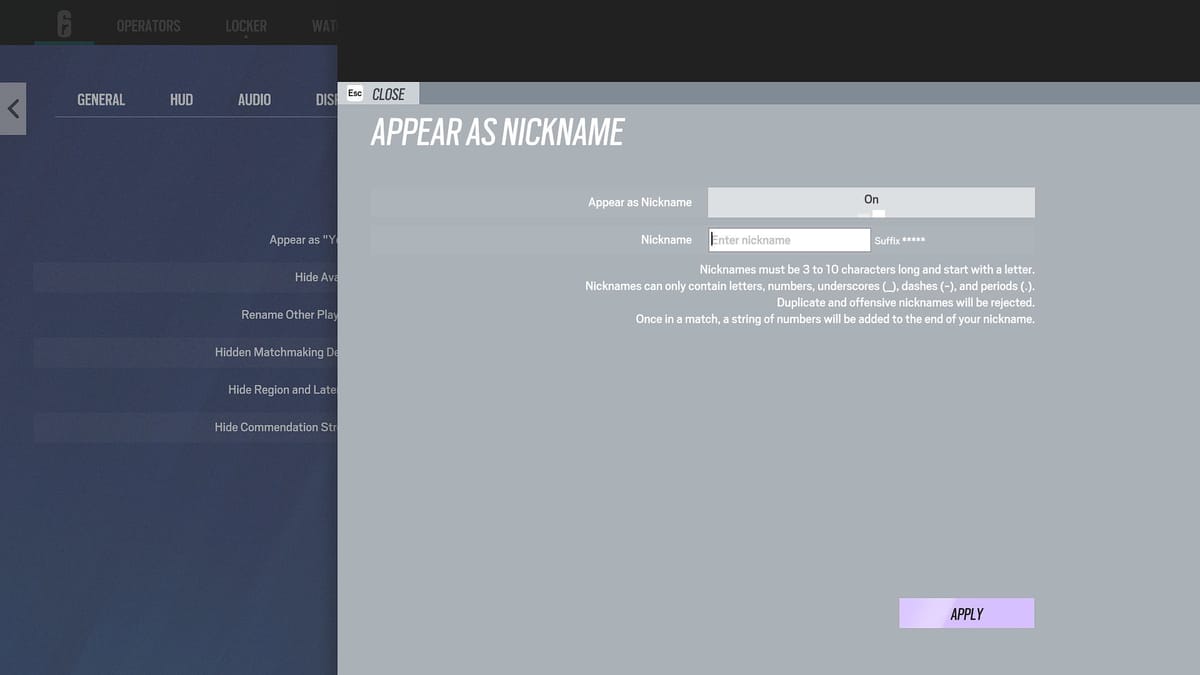Switch to the HUD settings tab
Viewport: 1200px width, 675px height.
click(x=181, y=99)
